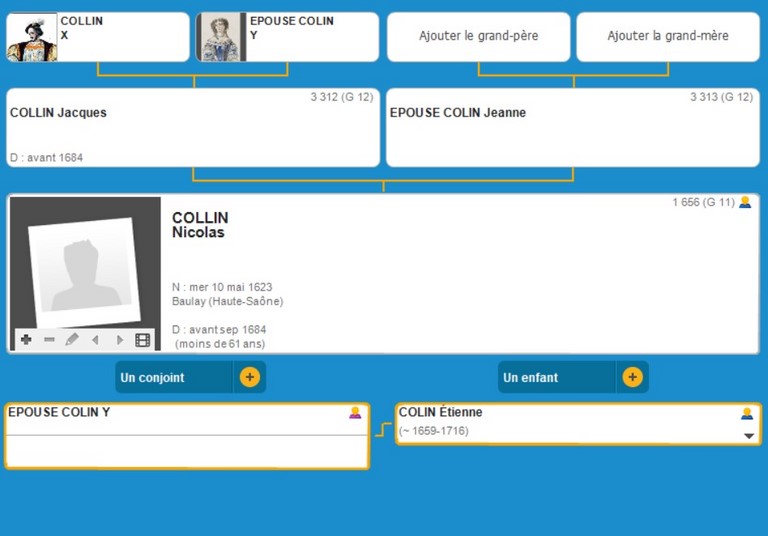Open EPOUSE COLIN Y grandmother portrait thumbnail

click(x=221, y=37)
